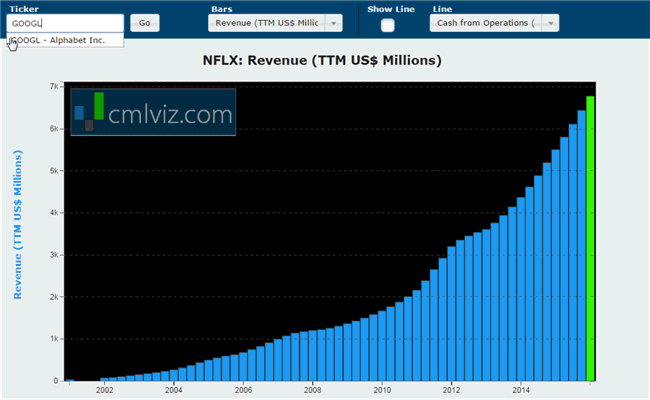Click the 2014 x-axis label

pyautogui.click(x=521, y=390)
